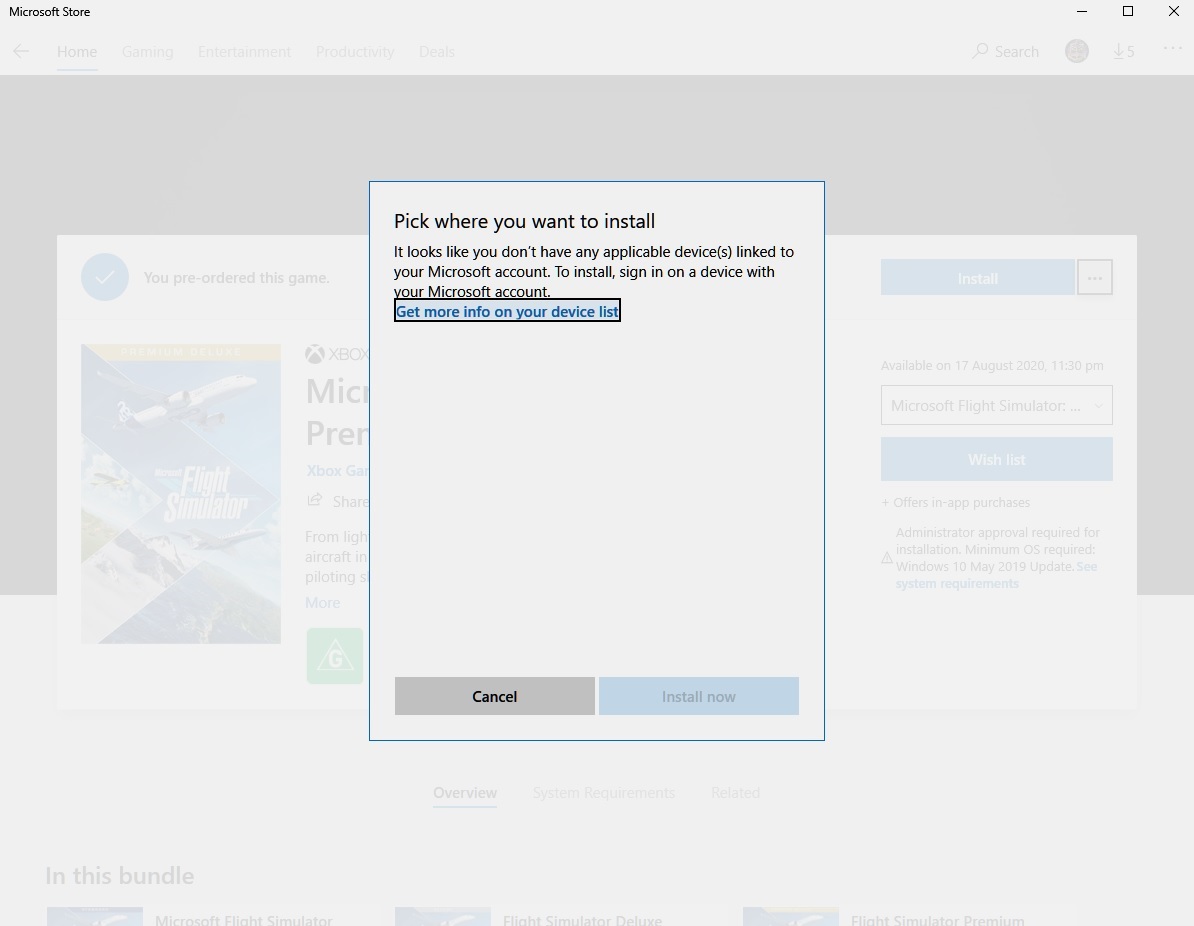Screen dimensions: 1194x926
Task: Open Get more info on your device list
Action: pyautogui.click(x=507, y=311)
